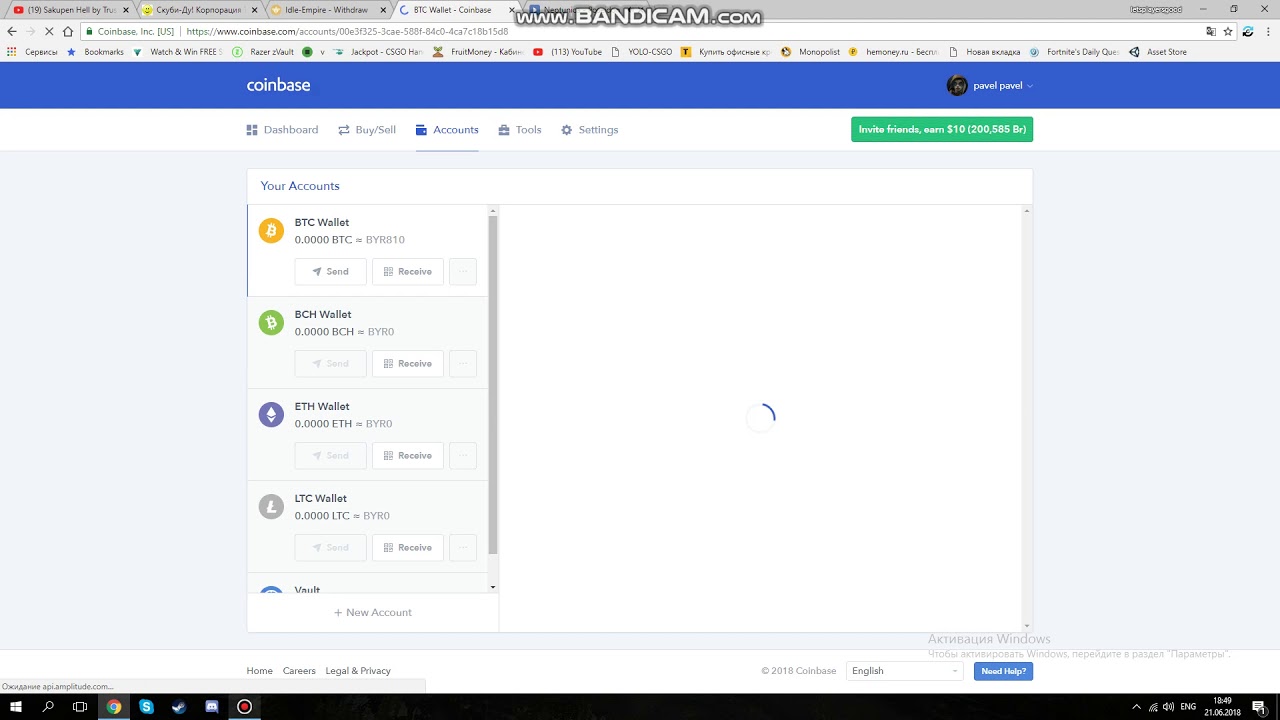Screen dimensions: 1280x720
Task: Select the LTC Wallet litecoin icon
Action: pos(271,507)
